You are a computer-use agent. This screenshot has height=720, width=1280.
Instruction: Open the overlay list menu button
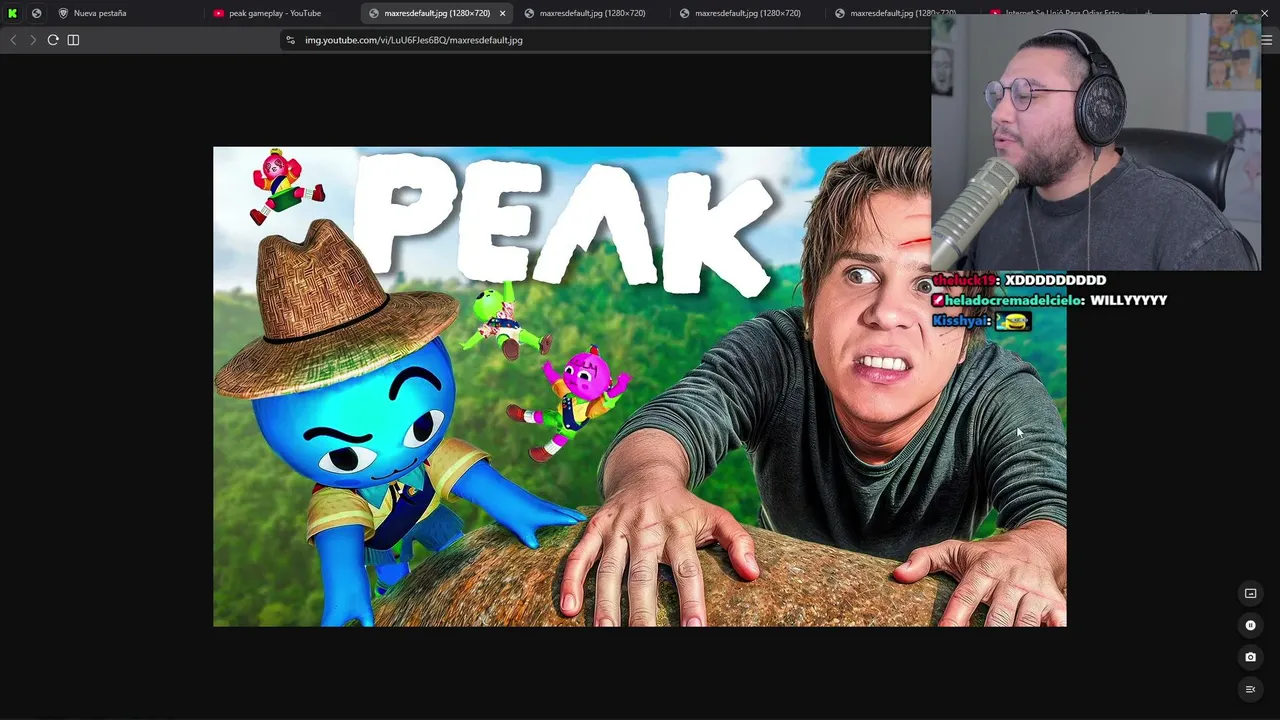(x=1250, y=689)
